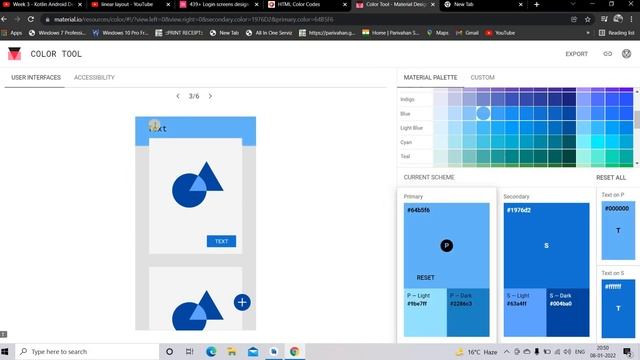Open the Mail app from the taskbar
Screen dimensions: 640x360
[x=253, y=351]
